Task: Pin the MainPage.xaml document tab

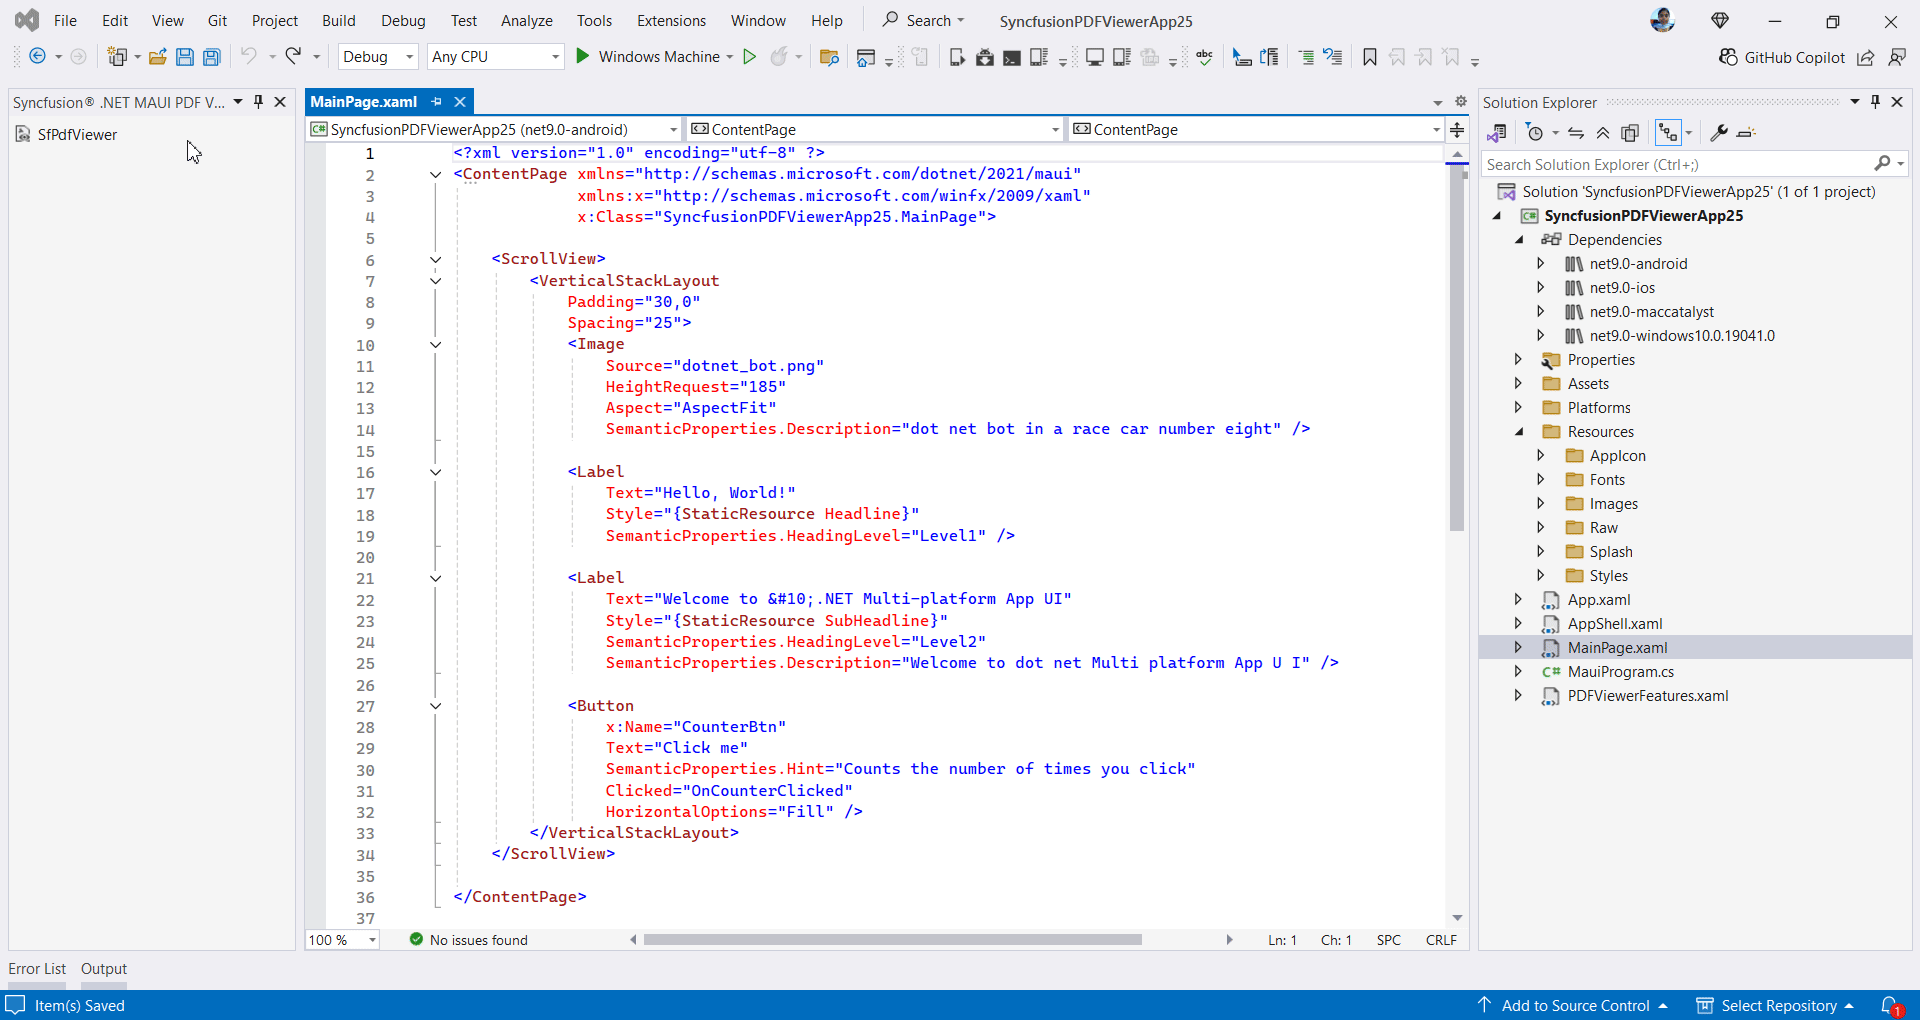Action: (x=435, y=101)
